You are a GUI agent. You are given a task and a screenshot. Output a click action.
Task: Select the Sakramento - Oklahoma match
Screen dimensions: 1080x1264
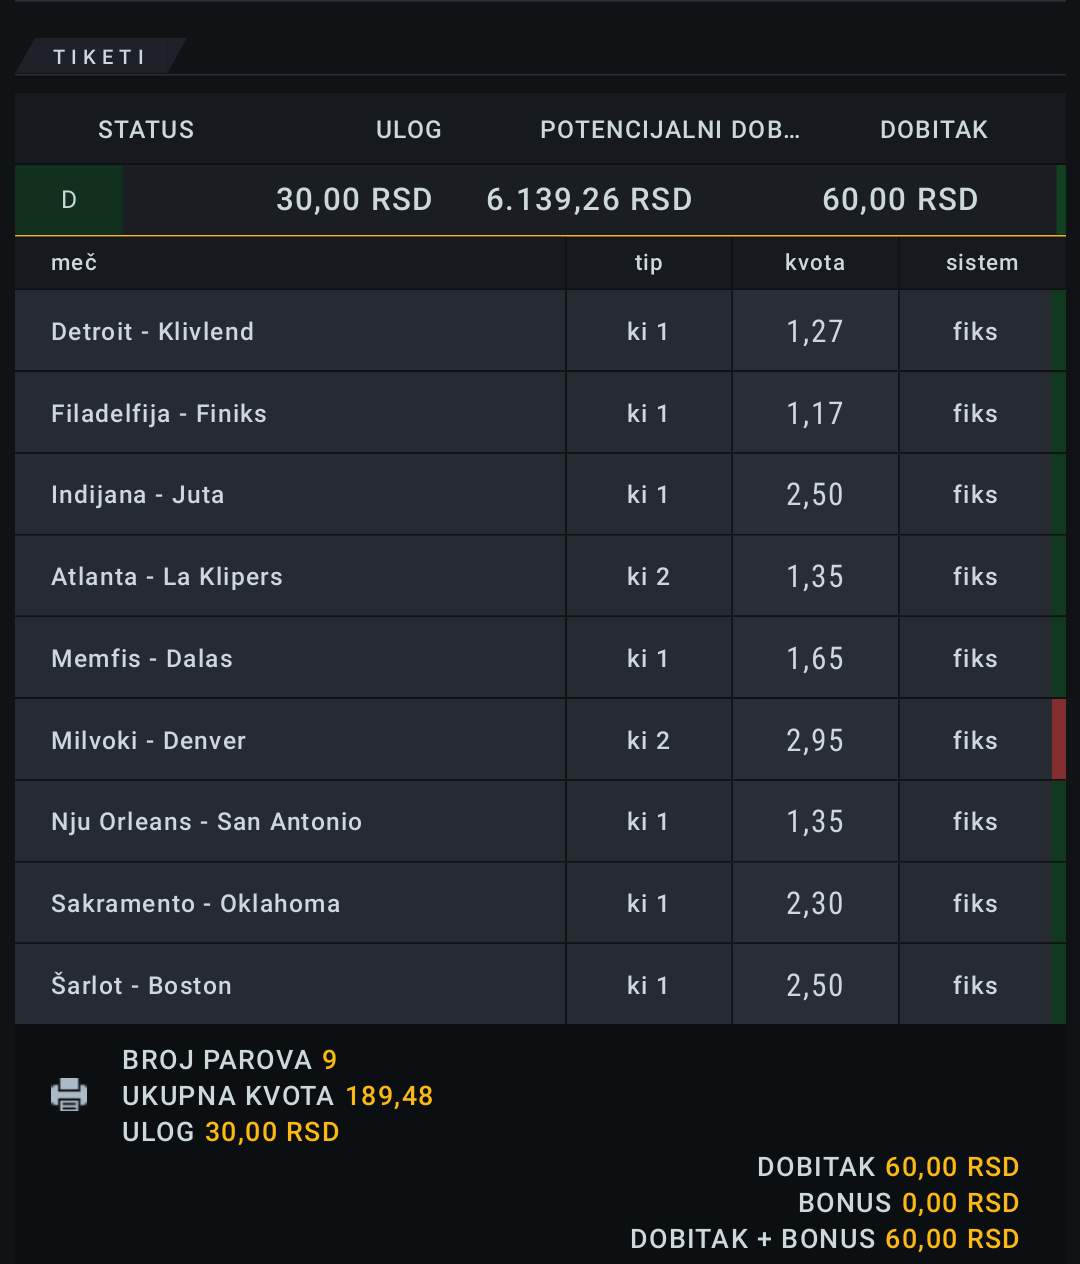point(196,904)
